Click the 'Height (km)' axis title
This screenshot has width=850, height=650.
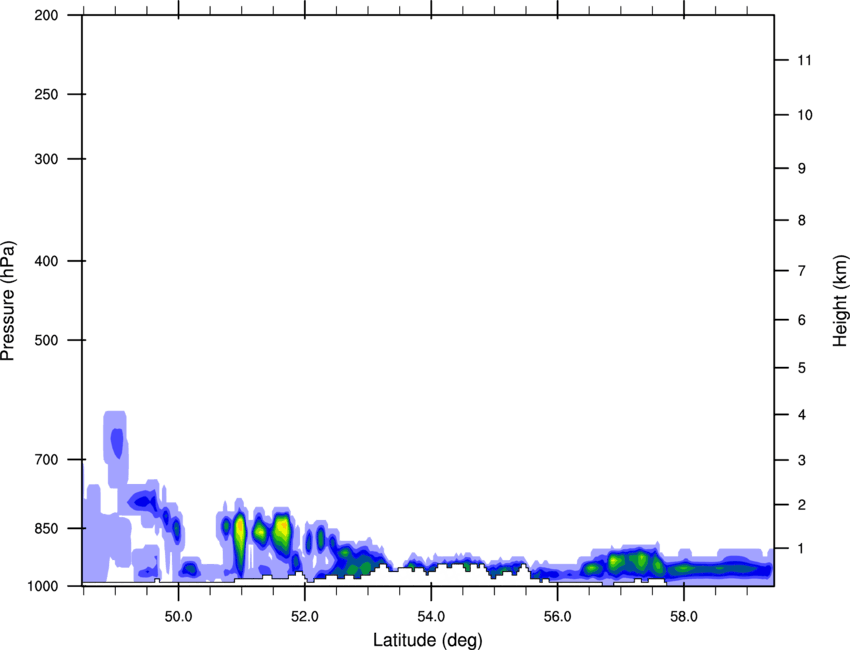pos(840,301)
